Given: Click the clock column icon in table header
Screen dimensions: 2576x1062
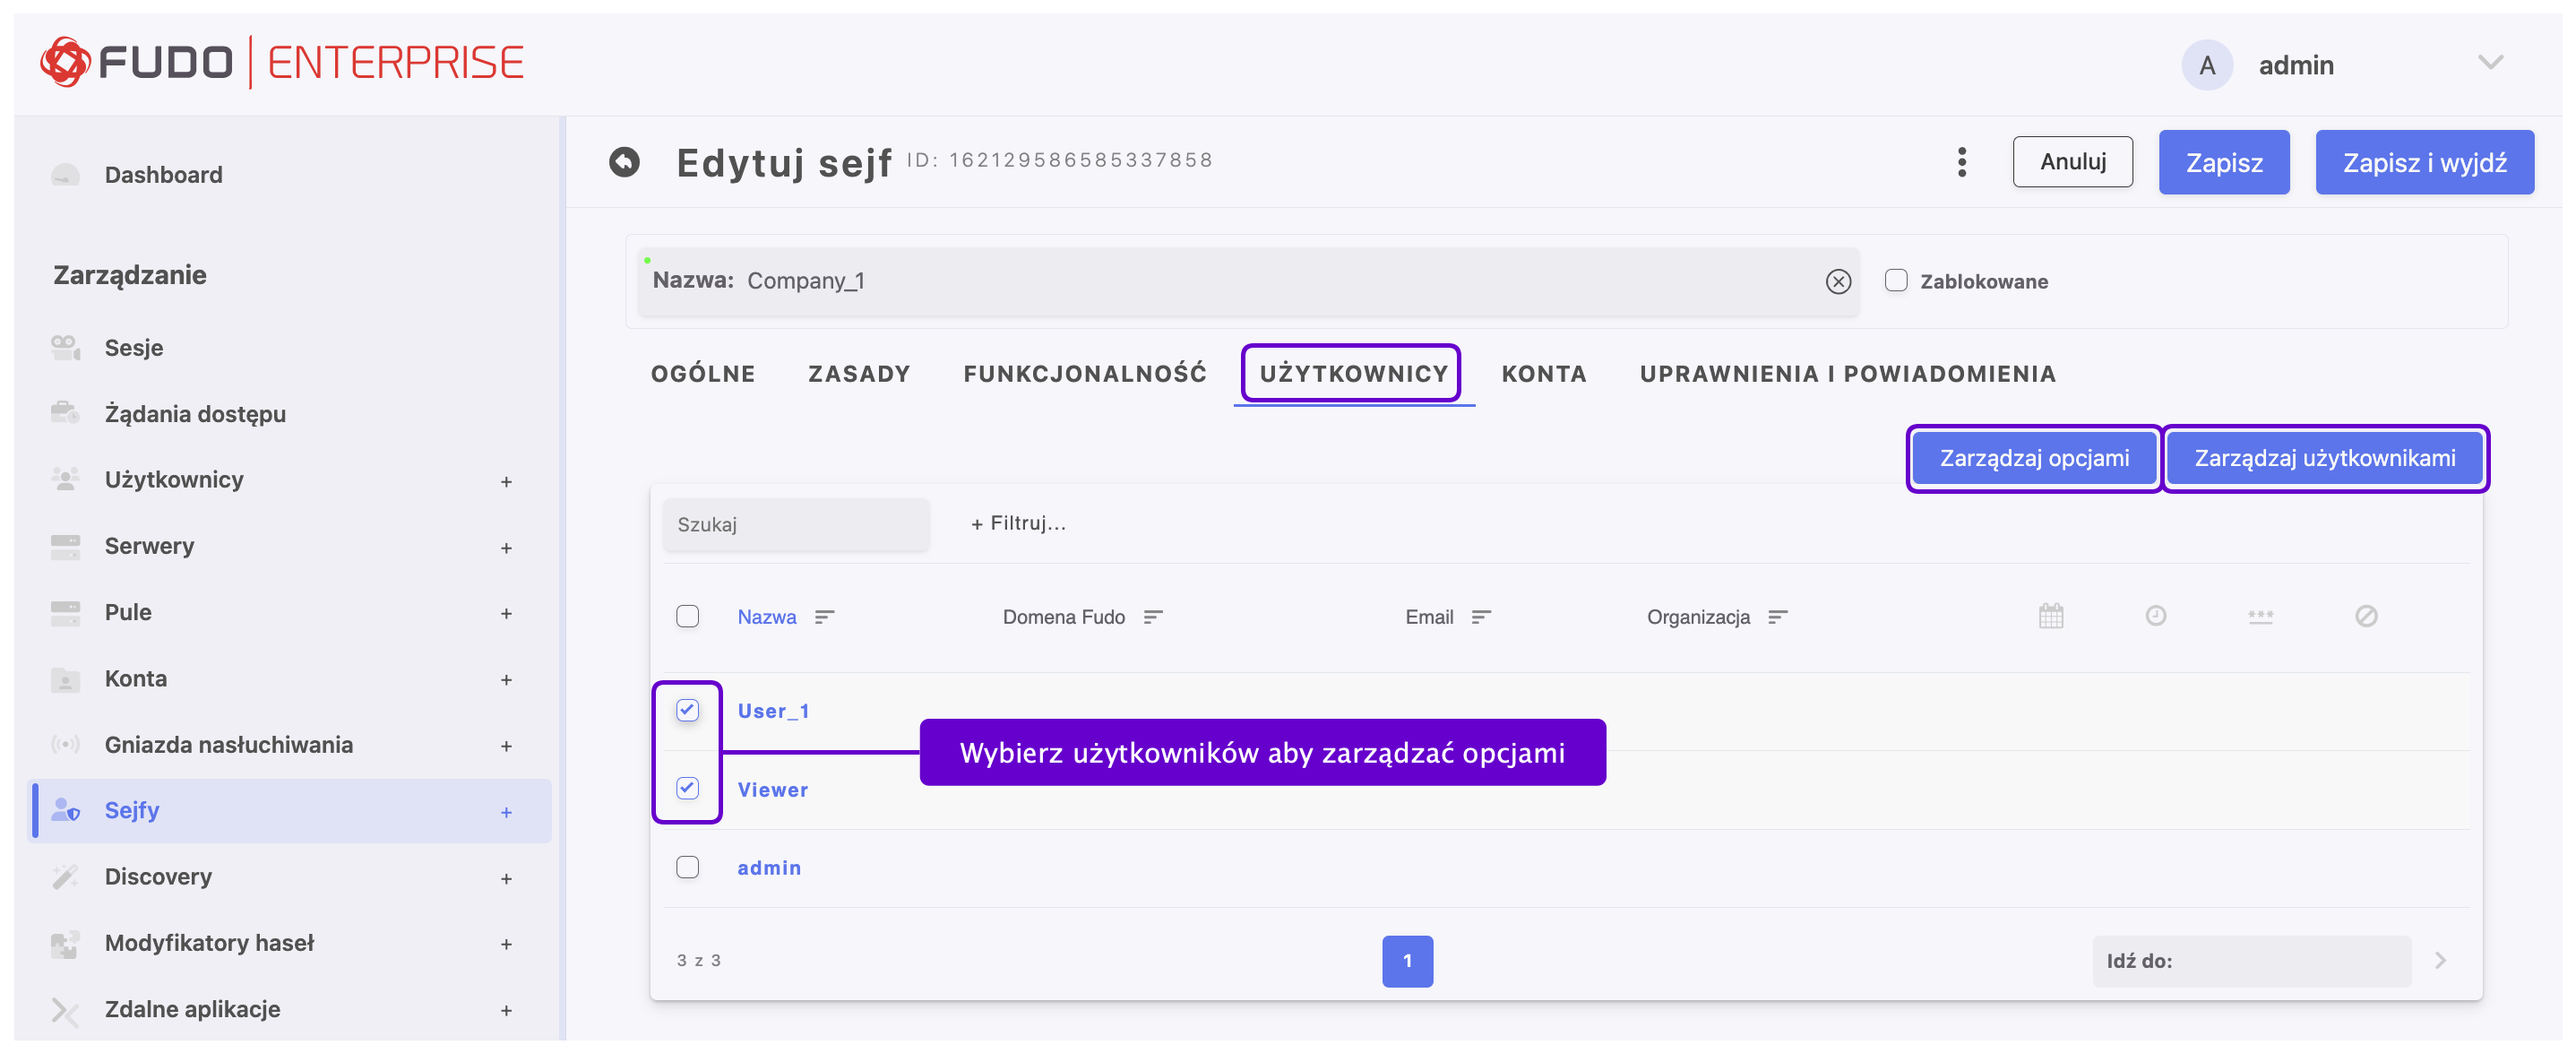Looking at the screenshot, I should coord(2155,616).
